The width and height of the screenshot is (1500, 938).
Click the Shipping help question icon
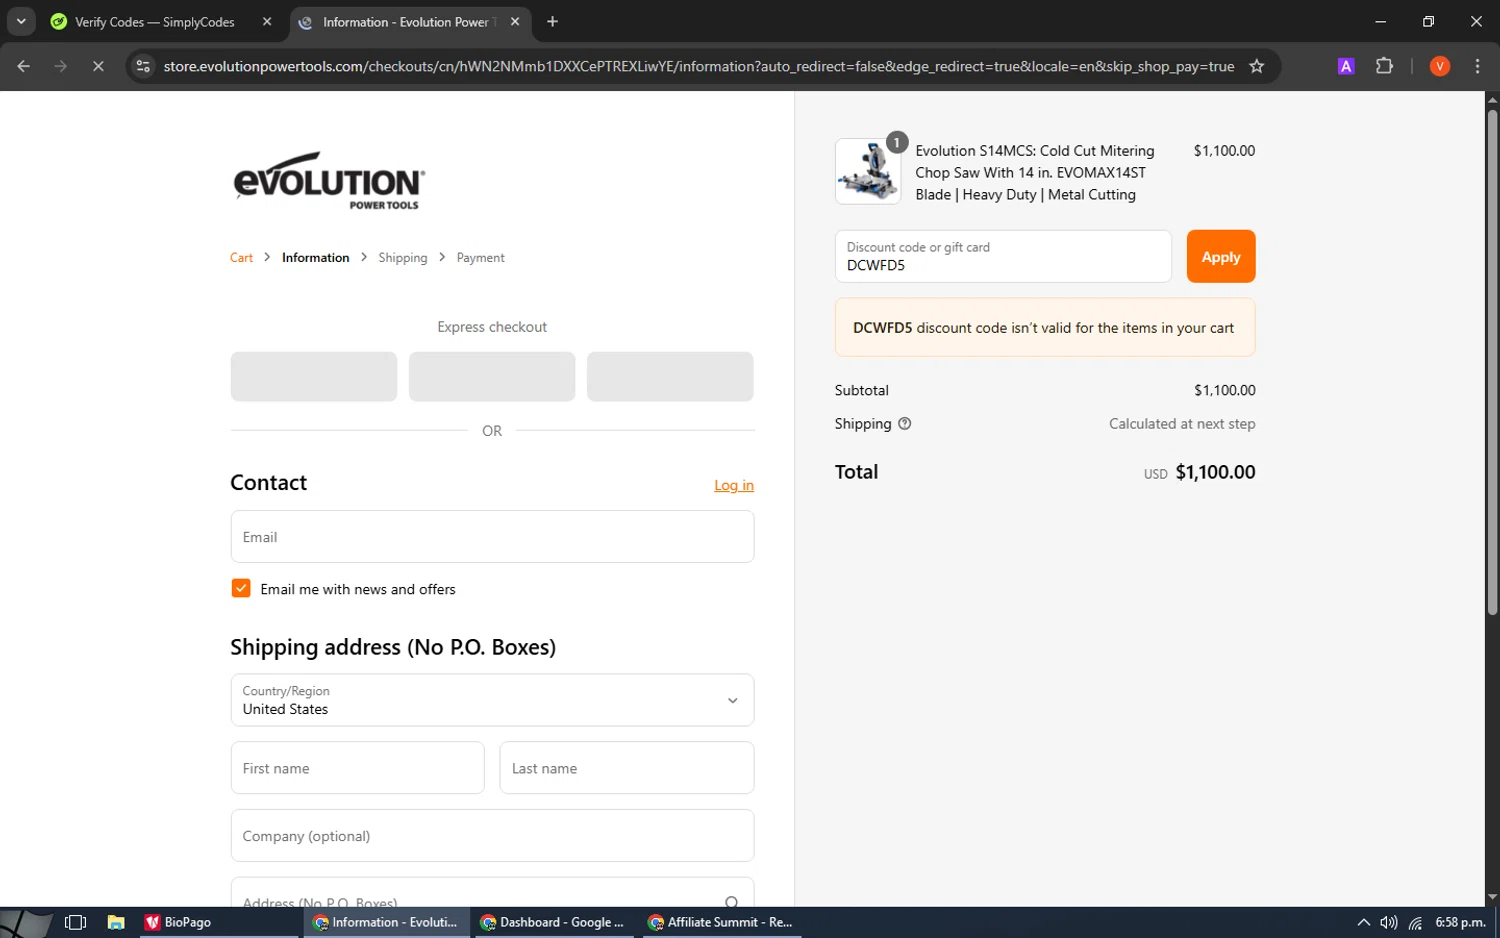tap(905, 424)
